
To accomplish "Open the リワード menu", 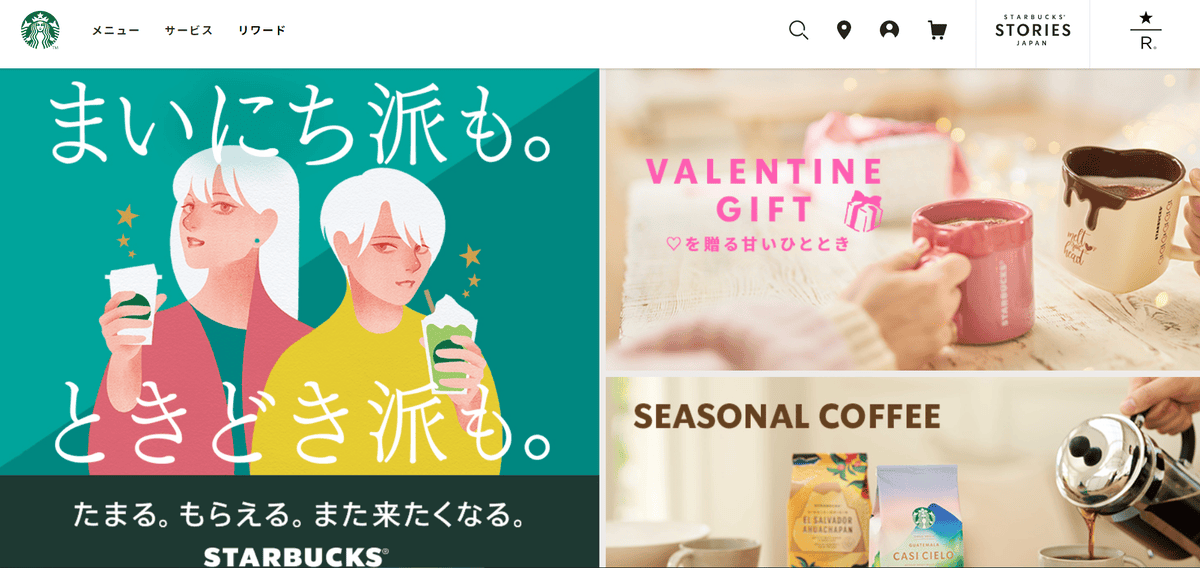I will (x=262, y=30).
